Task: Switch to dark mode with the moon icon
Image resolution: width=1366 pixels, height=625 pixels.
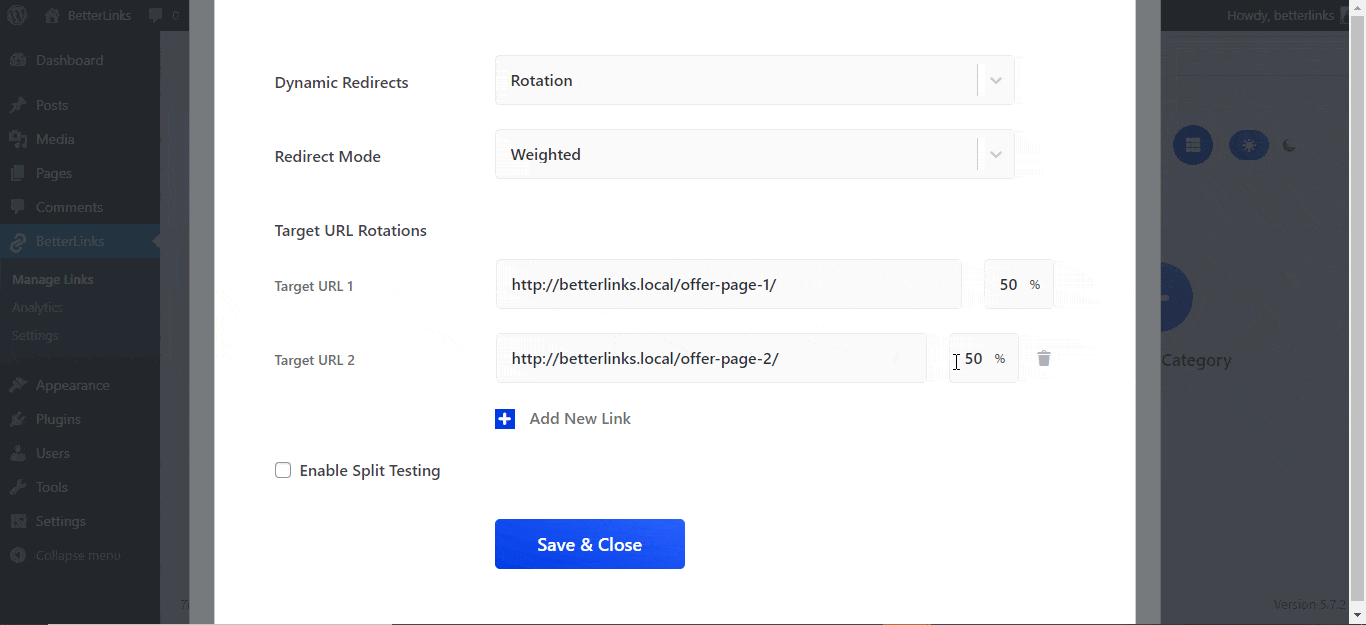Action: pos(1288,145)
